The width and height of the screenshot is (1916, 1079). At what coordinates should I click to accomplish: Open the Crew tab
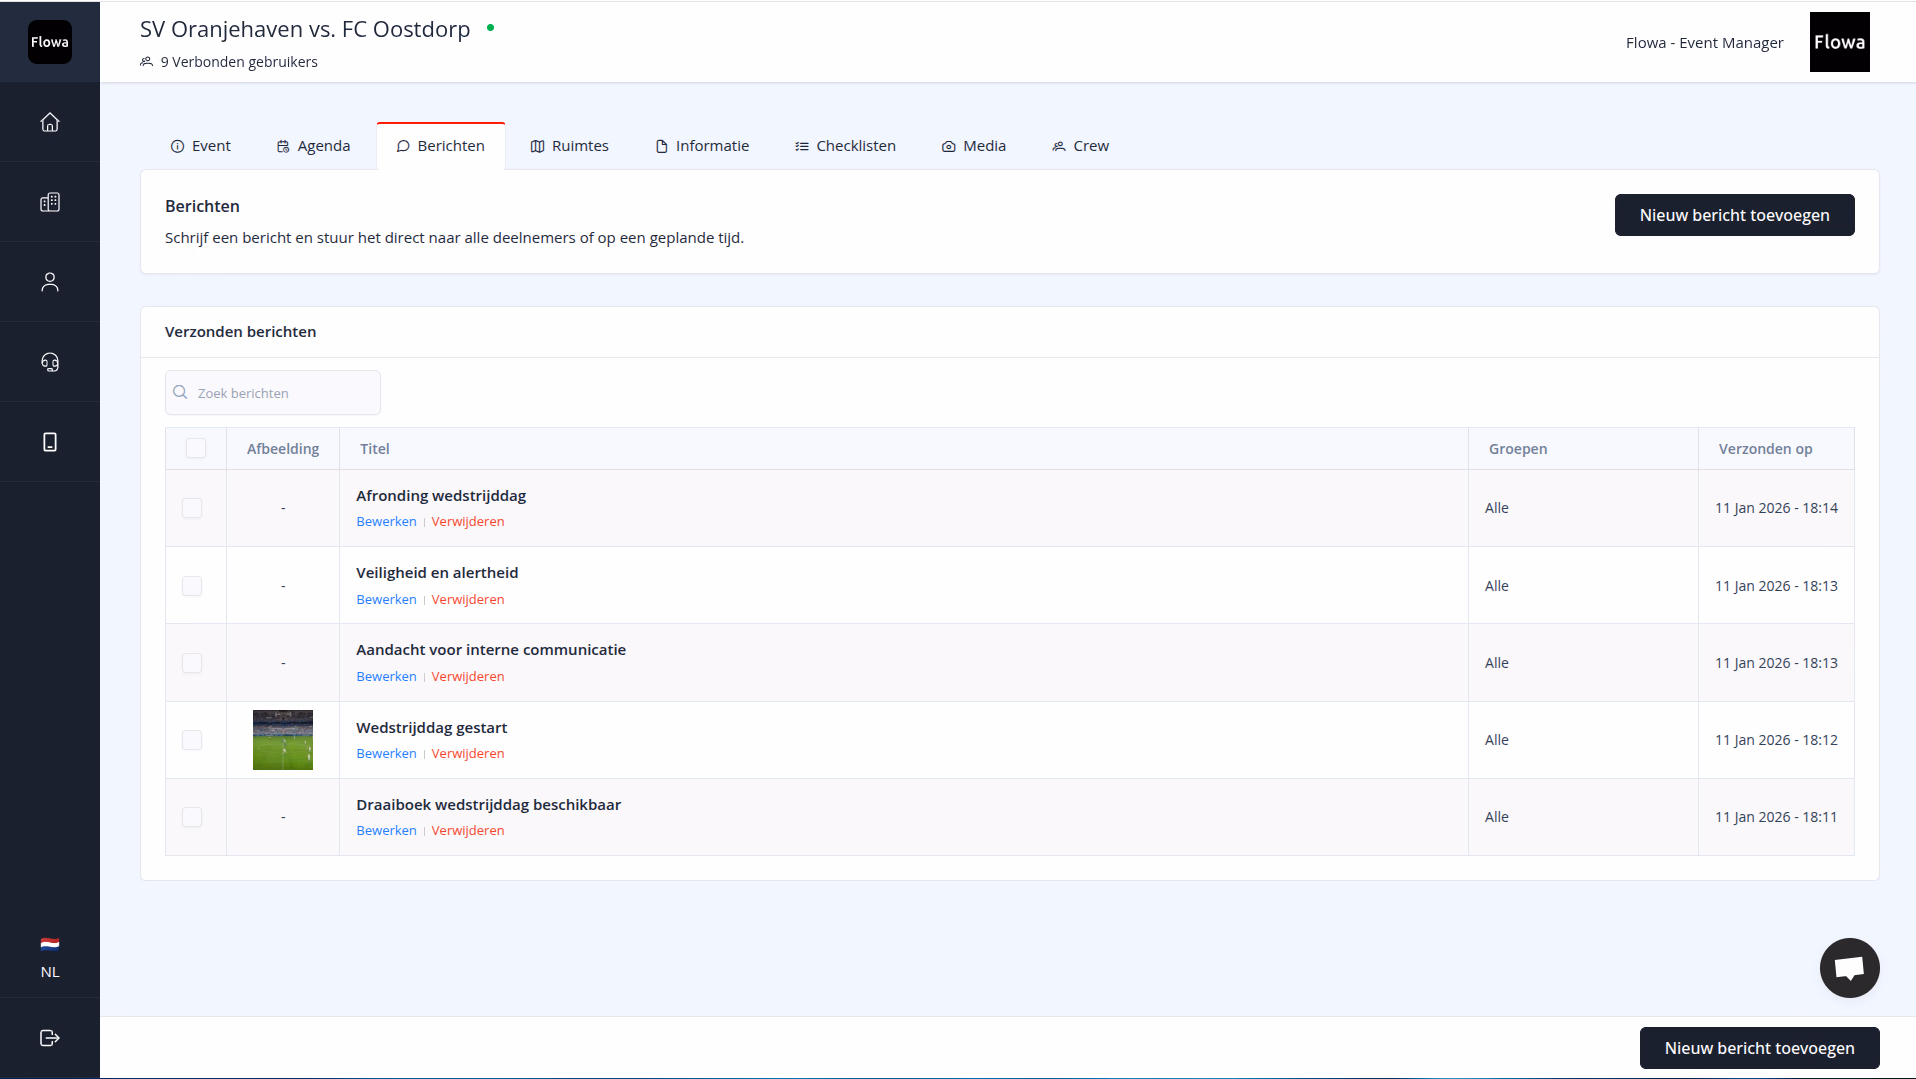pyautogui.click(x=1080, y=146)
